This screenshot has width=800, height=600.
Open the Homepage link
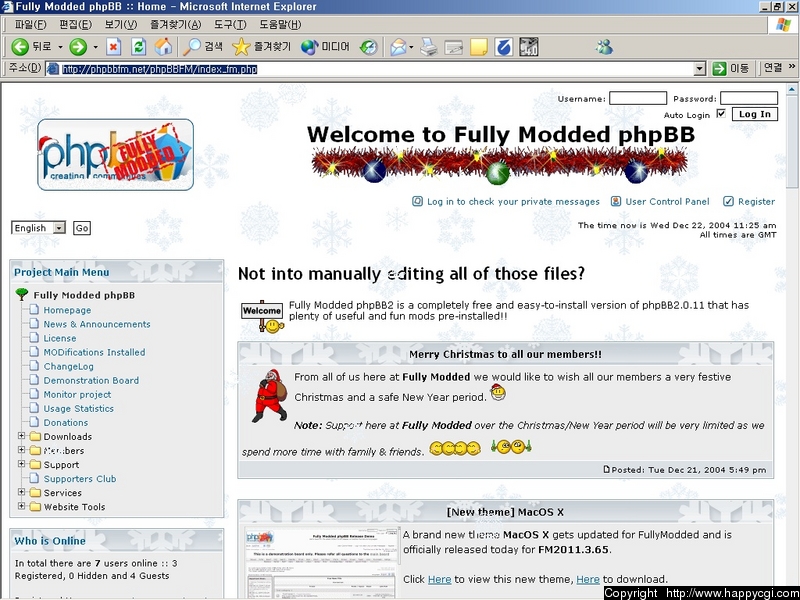(x=67, y=310)
